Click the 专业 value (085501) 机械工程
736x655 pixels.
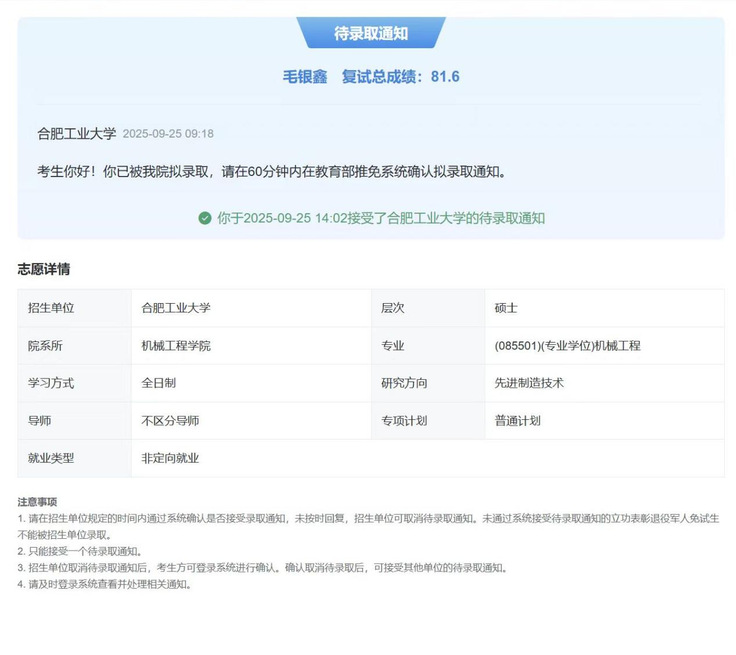[567, 346]
